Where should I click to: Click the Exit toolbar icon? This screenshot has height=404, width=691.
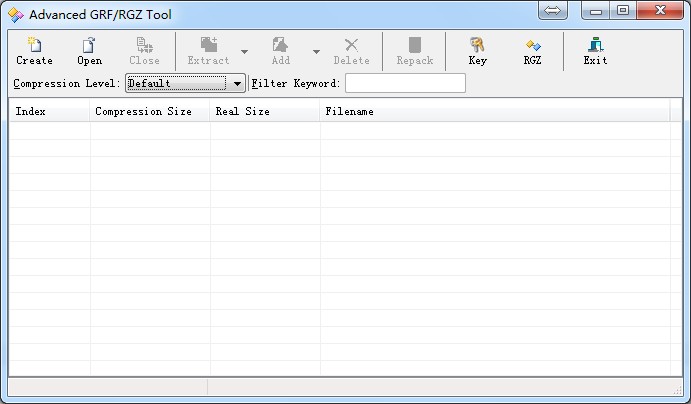coord(595,51)
